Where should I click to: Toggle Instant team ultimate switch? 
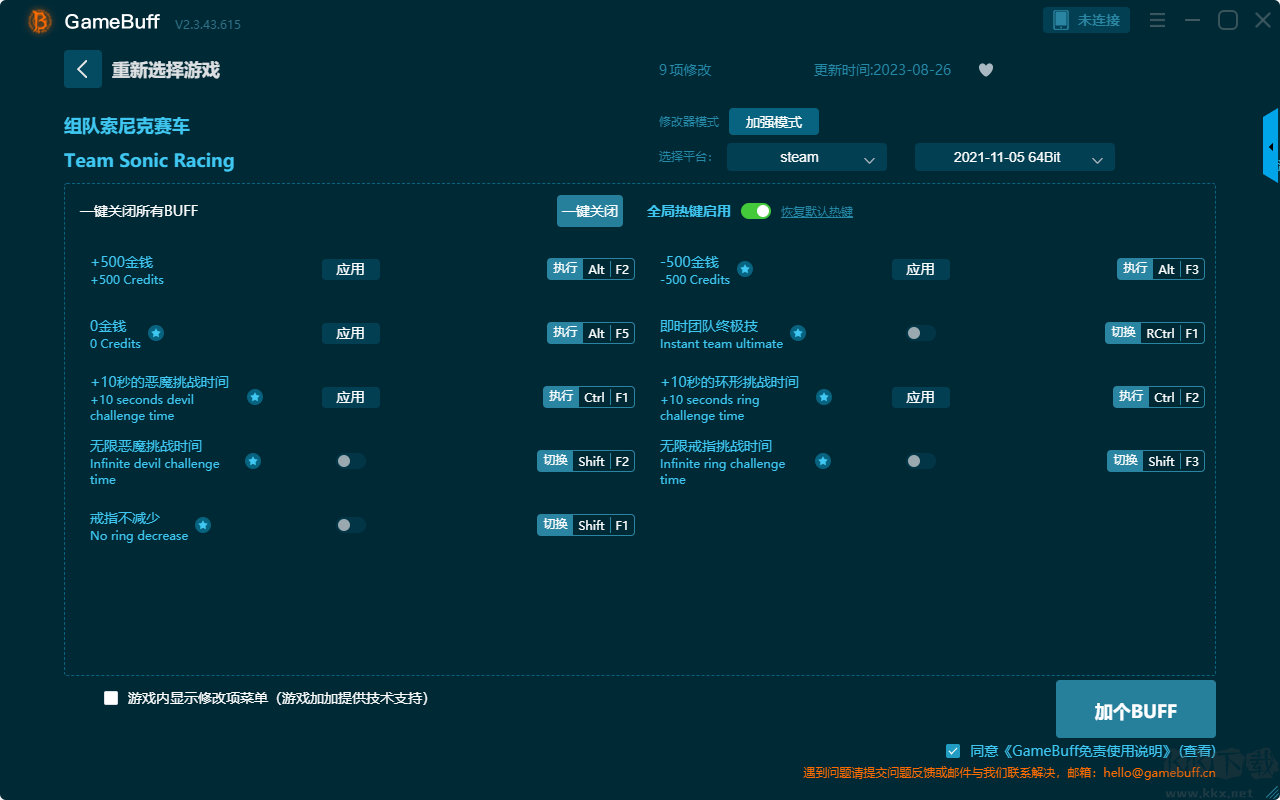click(x=921, y=333)
